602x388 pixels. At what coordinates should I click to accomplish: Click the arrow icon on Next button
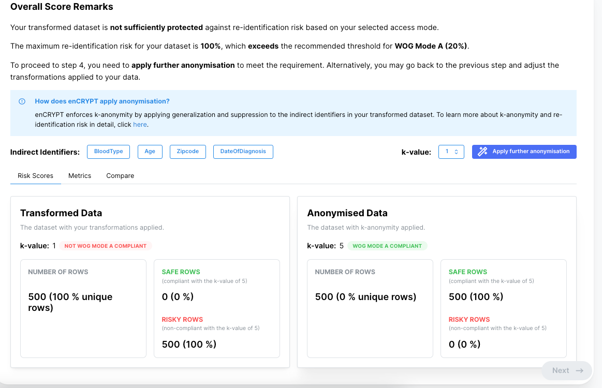[x=580, y=371]
